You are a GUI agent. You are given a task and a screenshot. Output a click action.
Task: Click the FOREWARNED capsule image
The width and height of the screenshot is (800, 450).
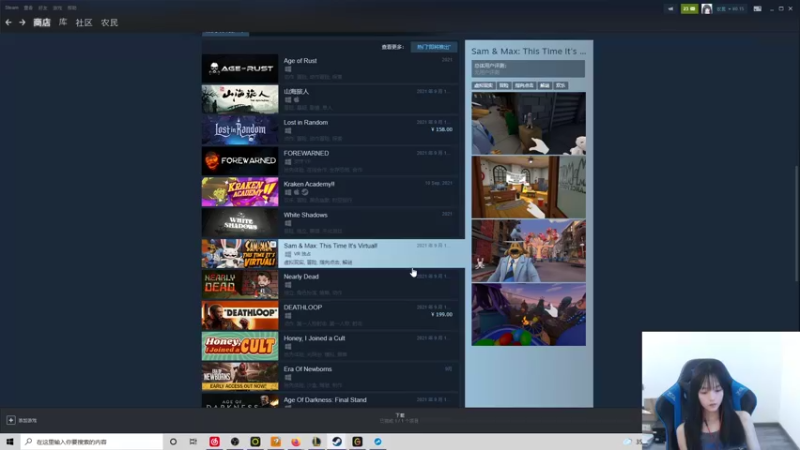(240, 161)
